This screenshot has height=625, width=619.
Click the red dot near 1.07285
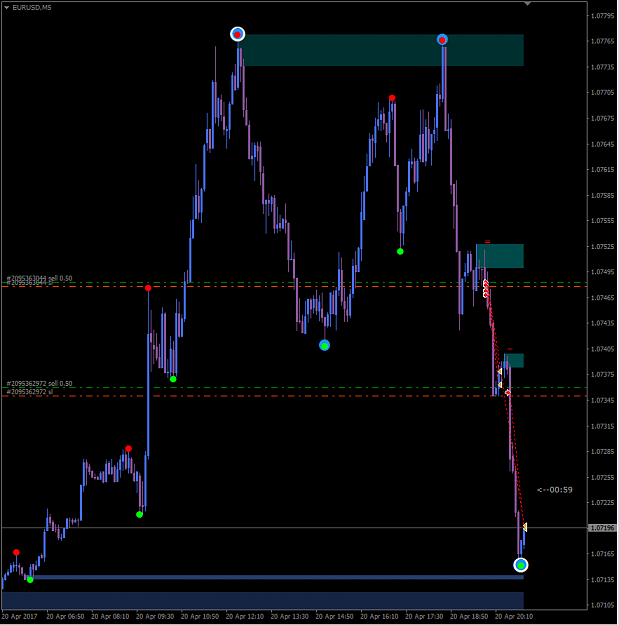click(x=128, y=449)
